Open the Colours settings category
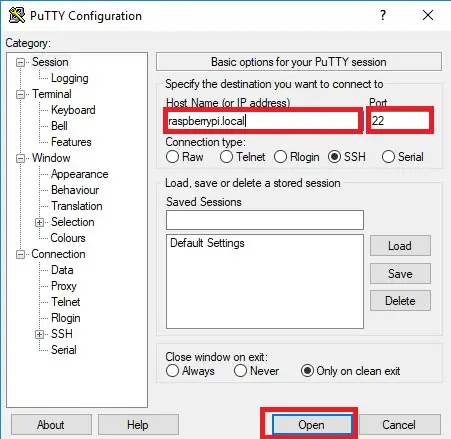Viewport: 451px width, 439px height. click(68, 238)
